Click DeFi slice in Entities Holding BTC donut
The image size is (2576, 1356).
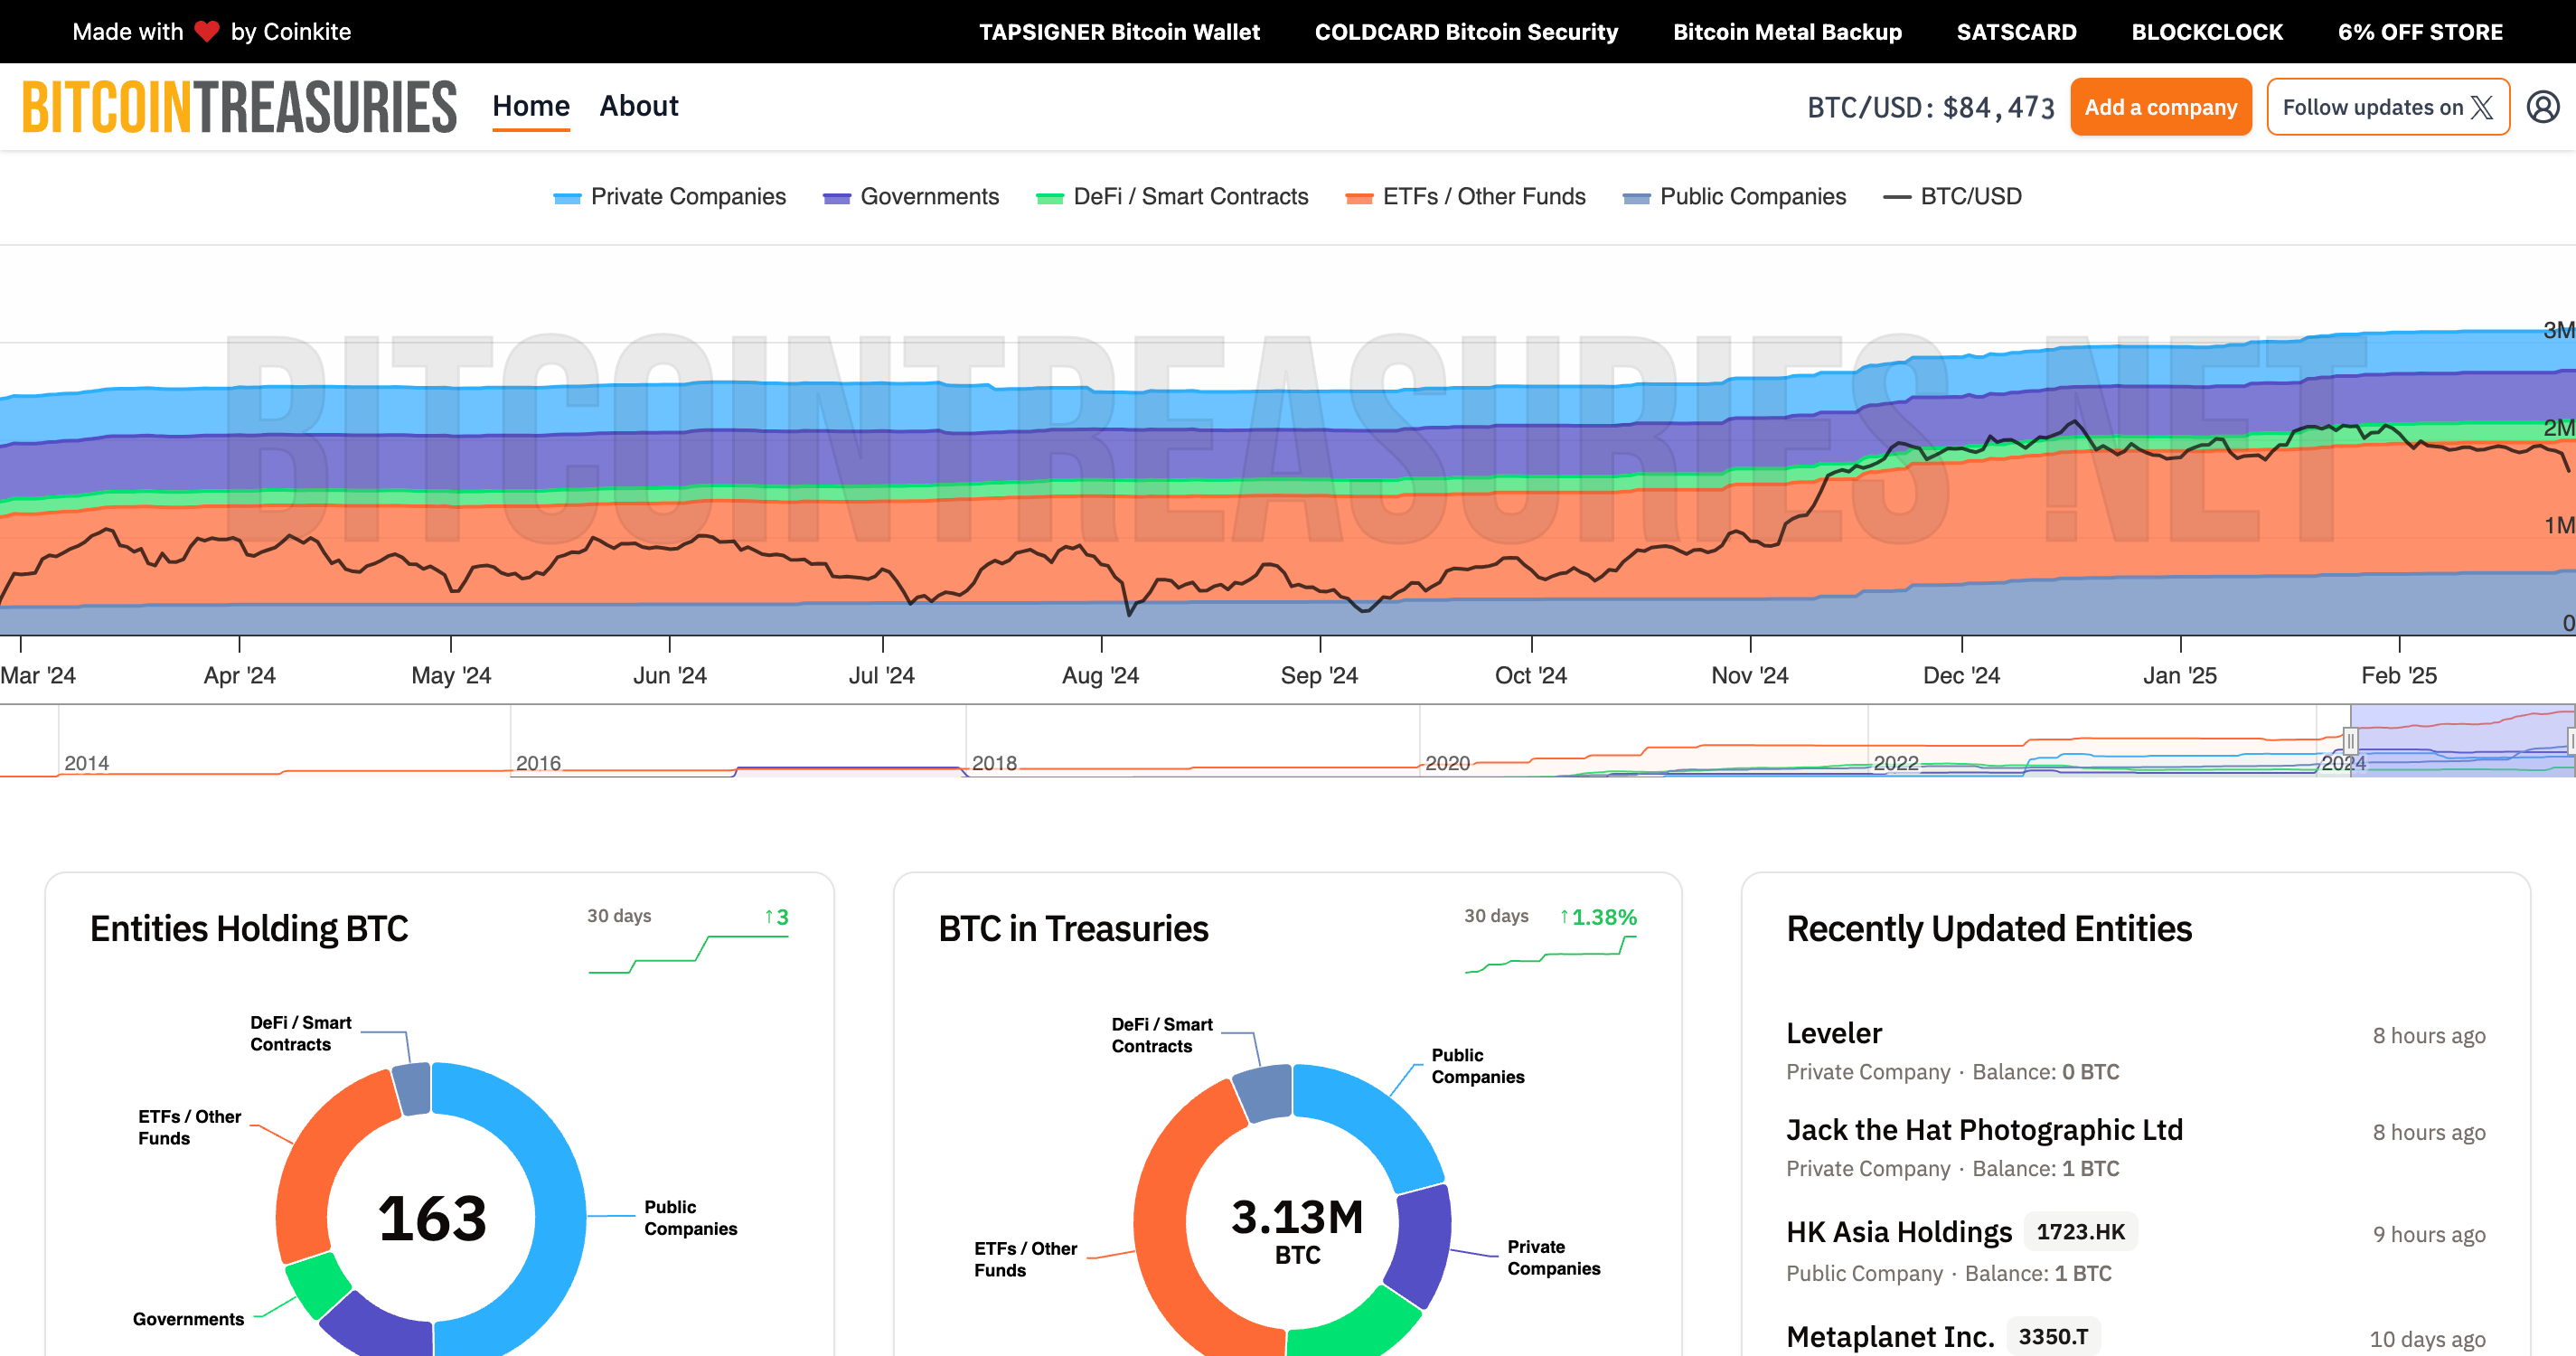(x=412, y=1088)
